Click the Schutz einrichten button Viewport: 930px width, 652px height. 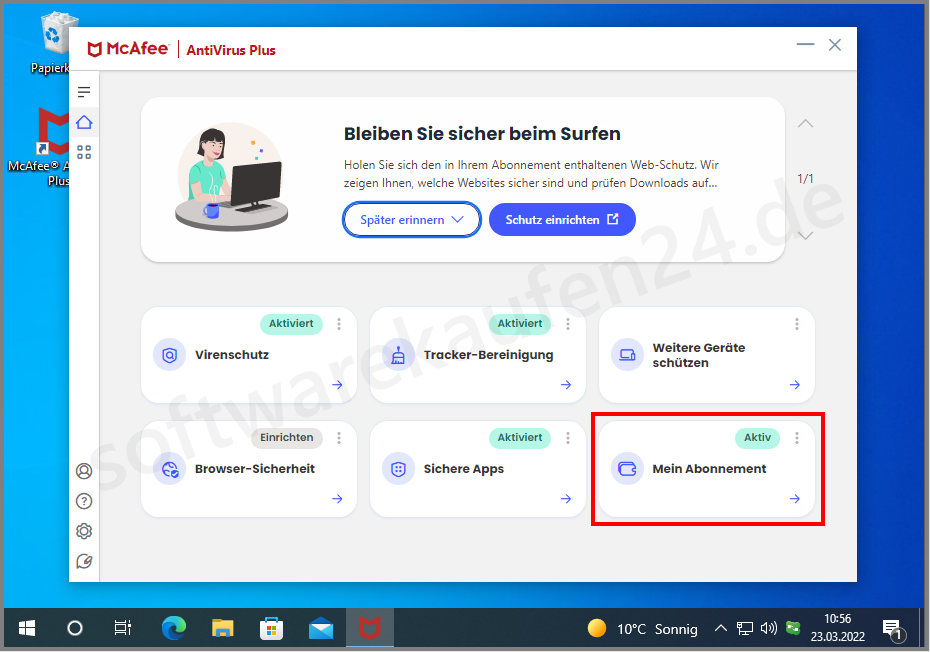click(x=562, y=219)
